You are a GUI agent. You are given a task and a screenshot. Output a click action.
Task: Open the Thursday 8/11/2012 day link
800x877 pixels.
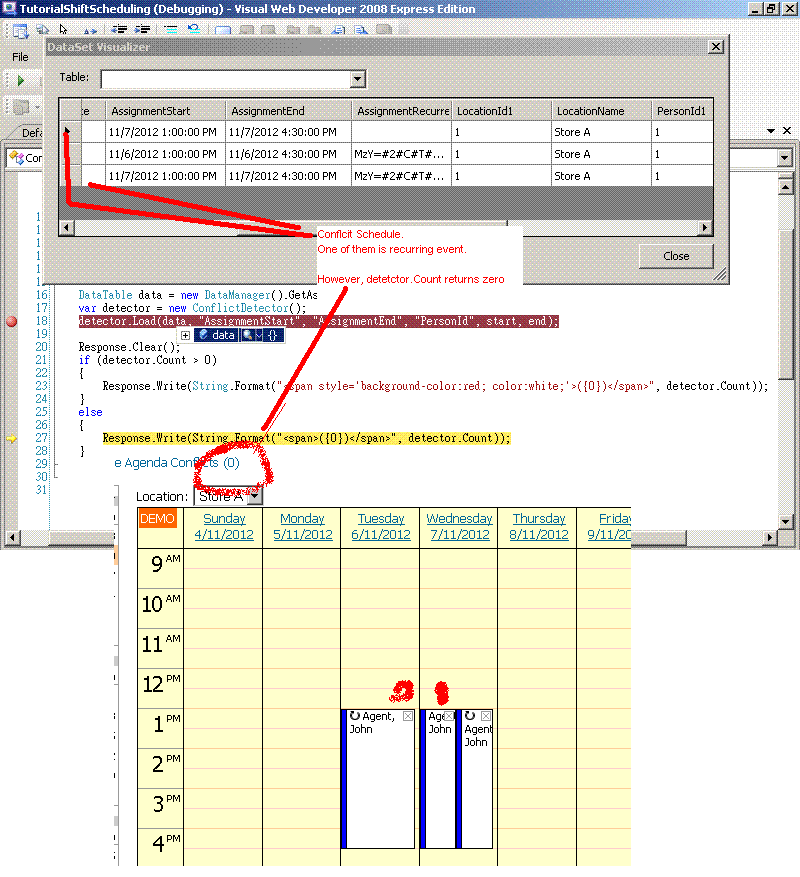pyautogui.click(x=539, y=526)
